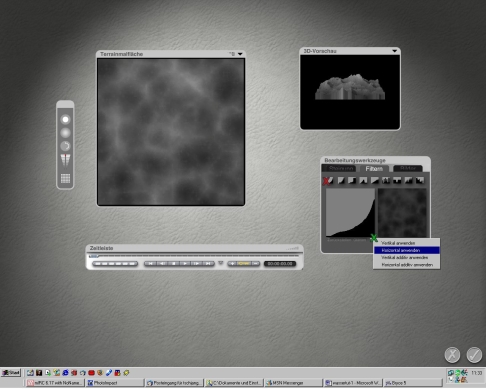
Task: Click the yellow key icon in Zeitleiste
Action: tap(244, 263)
